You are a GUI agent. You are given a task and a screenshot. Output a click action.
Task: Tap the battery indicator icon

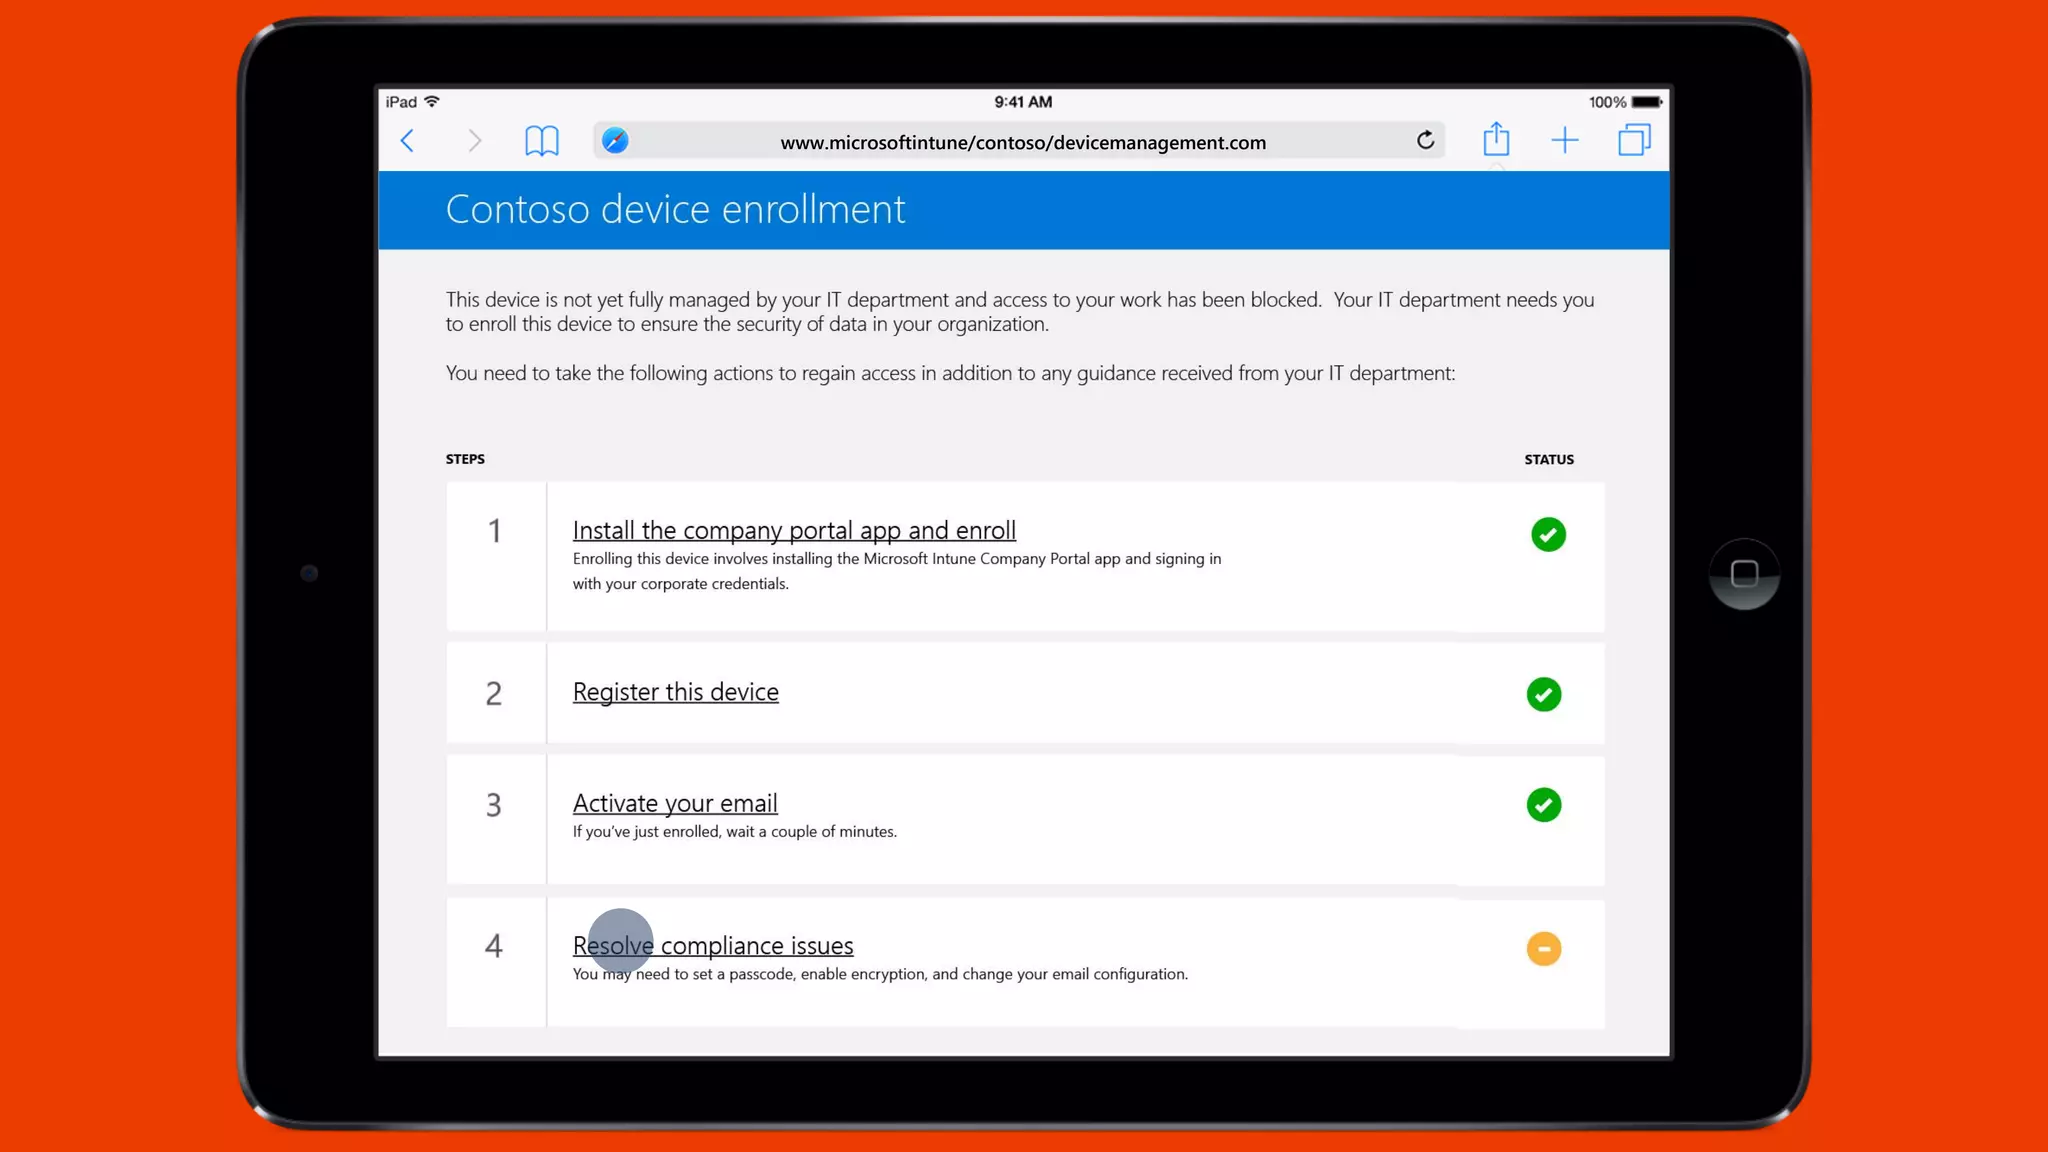pos(1647,102)
